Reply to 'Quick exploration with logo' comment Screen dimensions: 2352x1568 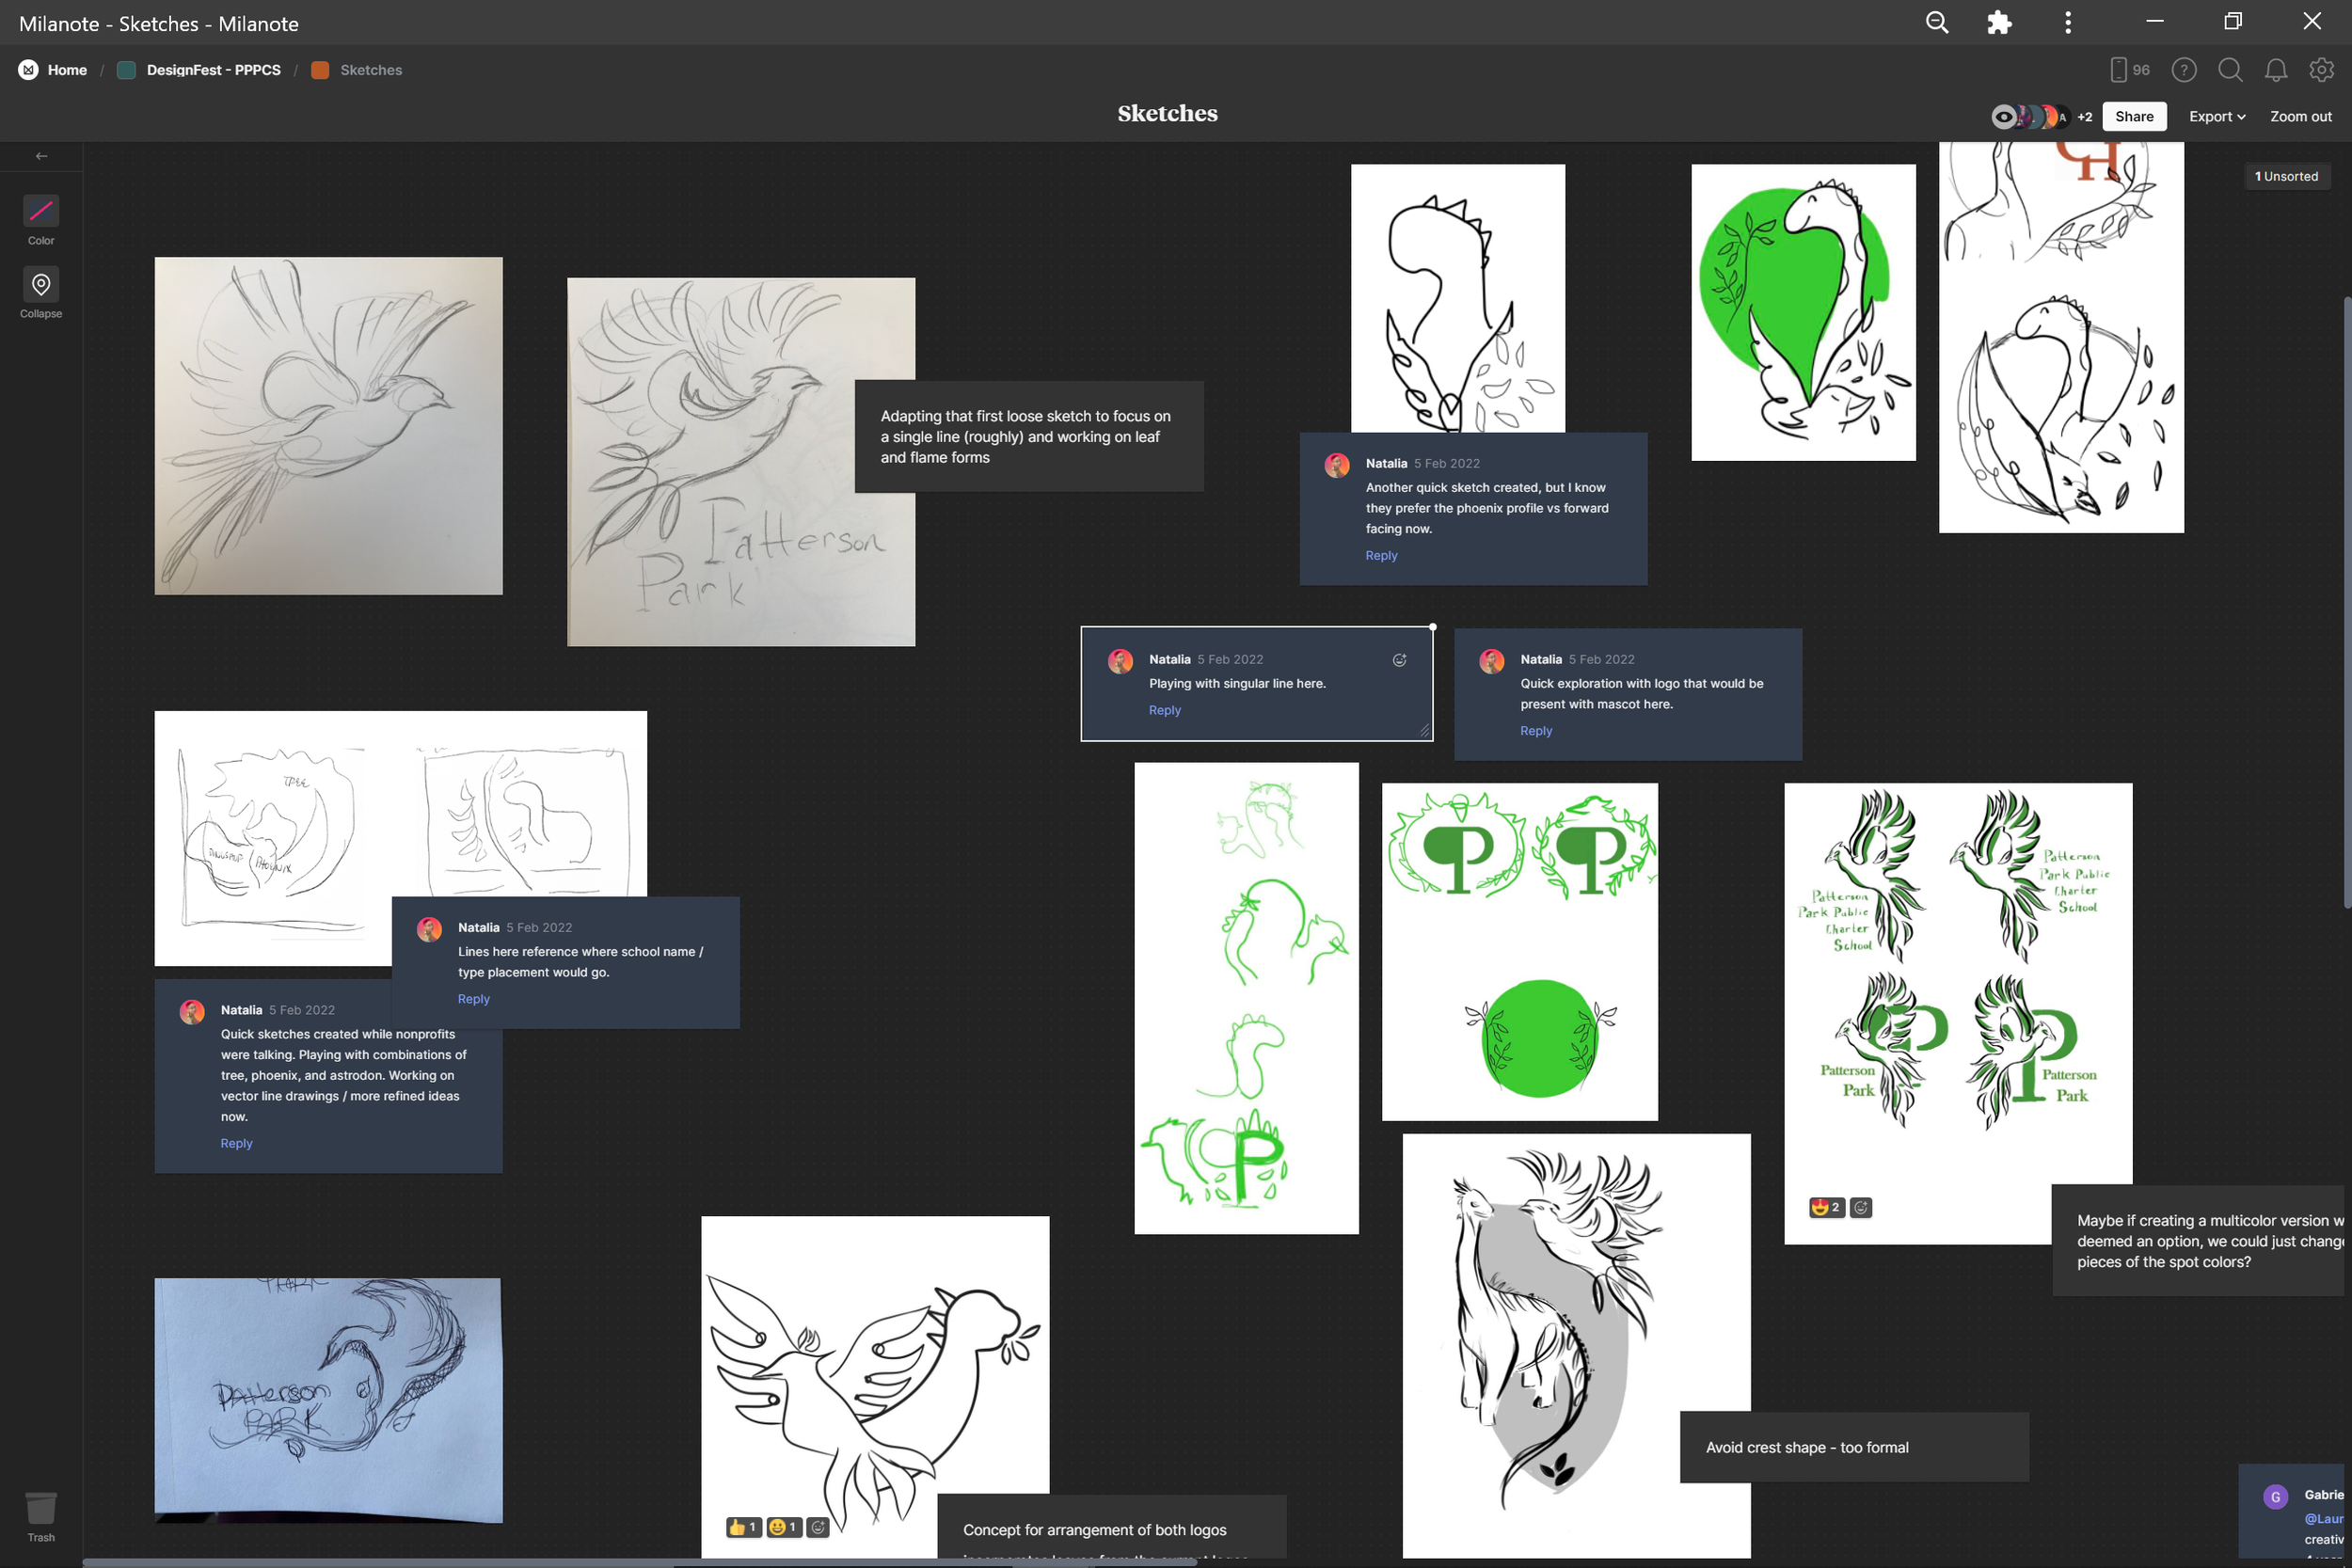[x=1535, y=731]
